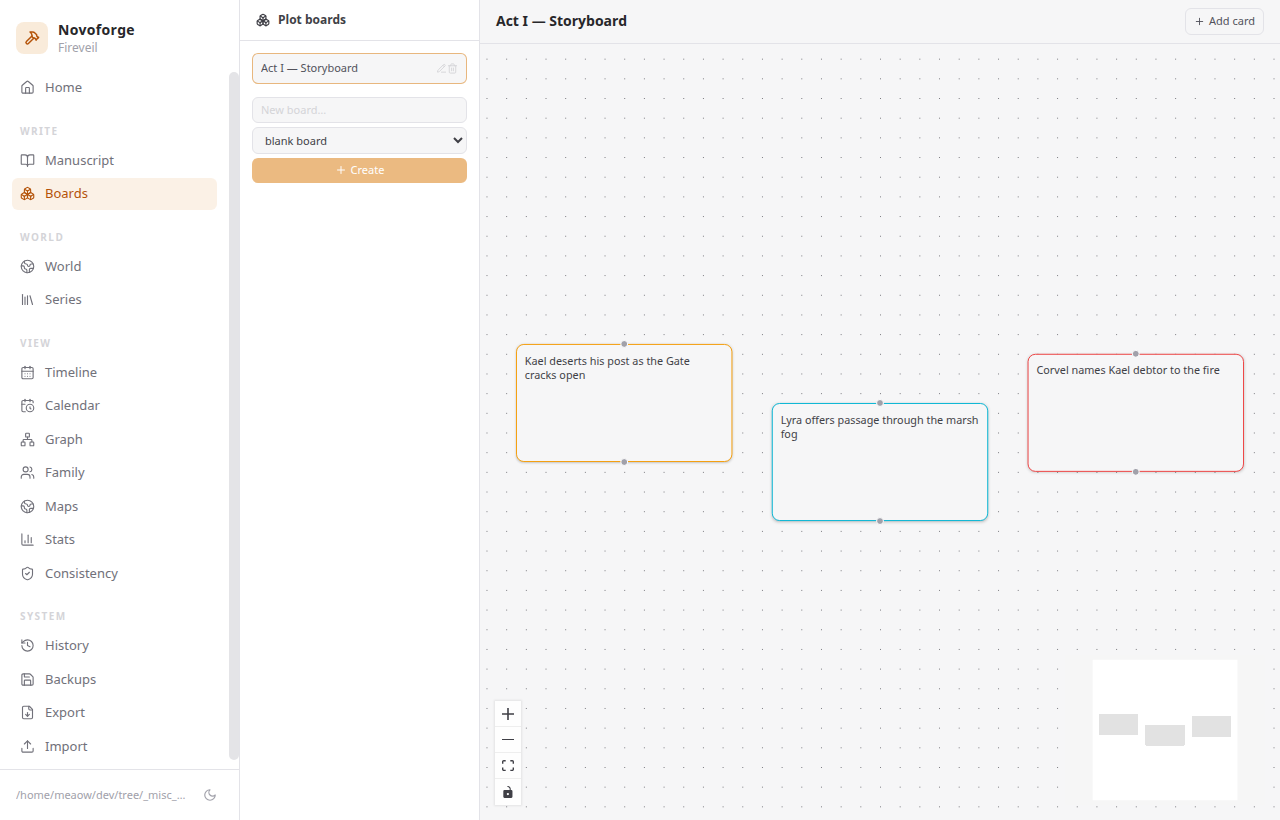This screenshot has width=1280, height=820.
Task: Click the Create board button
Action: point(359,171)
